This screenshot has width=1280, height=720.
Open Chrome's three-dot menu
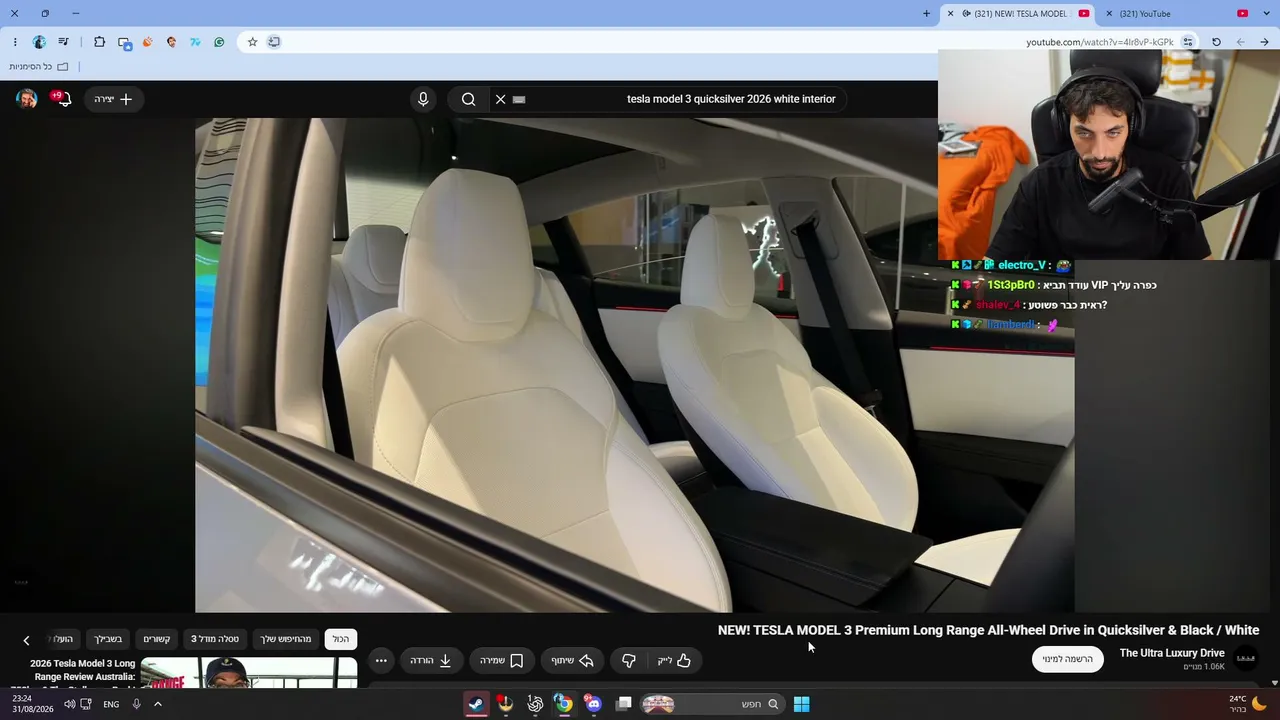(15, 42)
